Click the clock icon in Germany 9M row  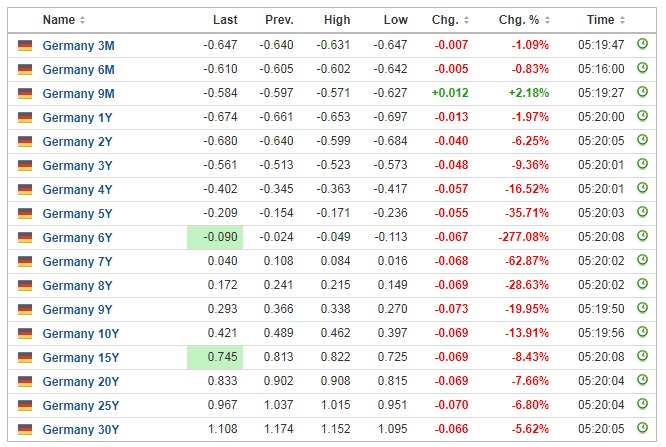(x=642, y=92)
